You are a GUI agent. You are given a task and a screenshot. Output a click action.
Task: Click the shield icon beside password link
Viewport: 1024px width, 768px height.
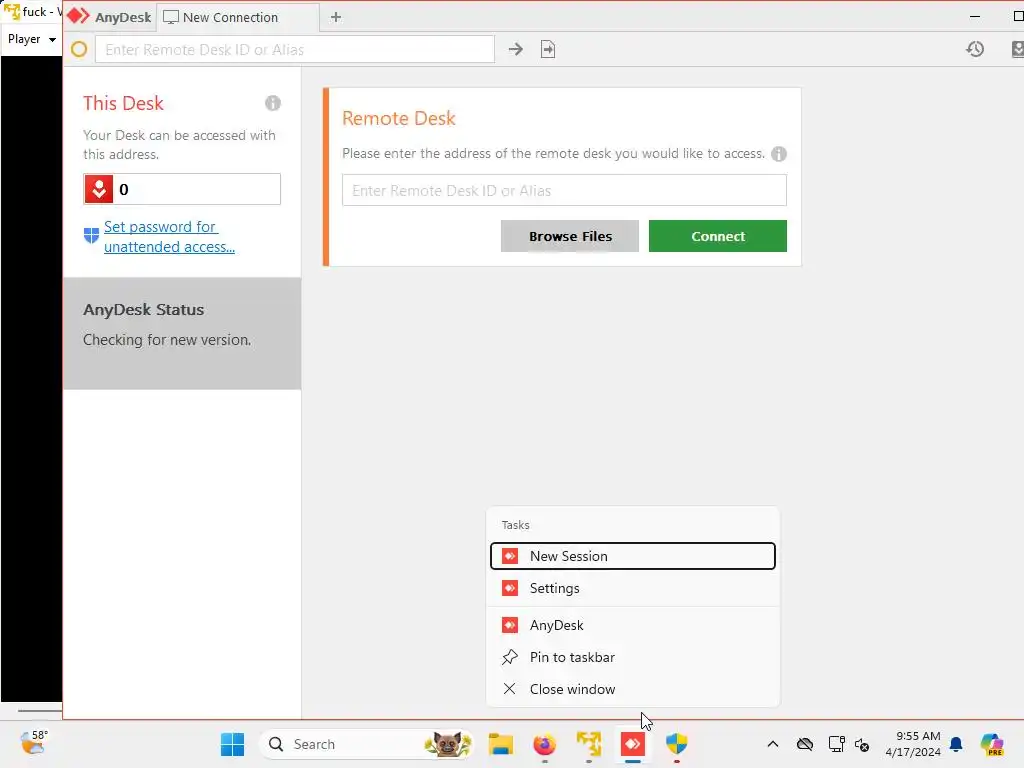[91, 235]
